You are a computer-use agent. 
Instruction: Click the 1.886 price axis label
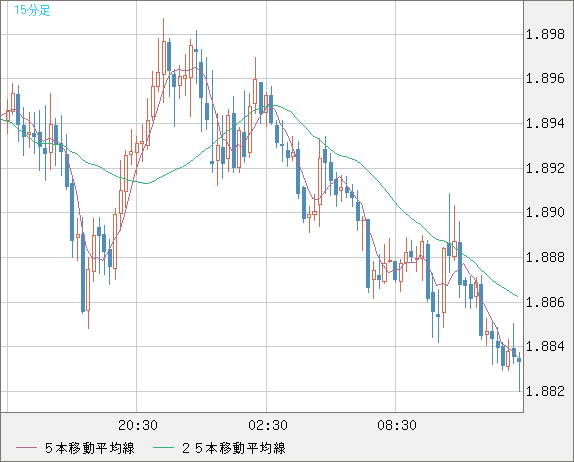(545, 302)
